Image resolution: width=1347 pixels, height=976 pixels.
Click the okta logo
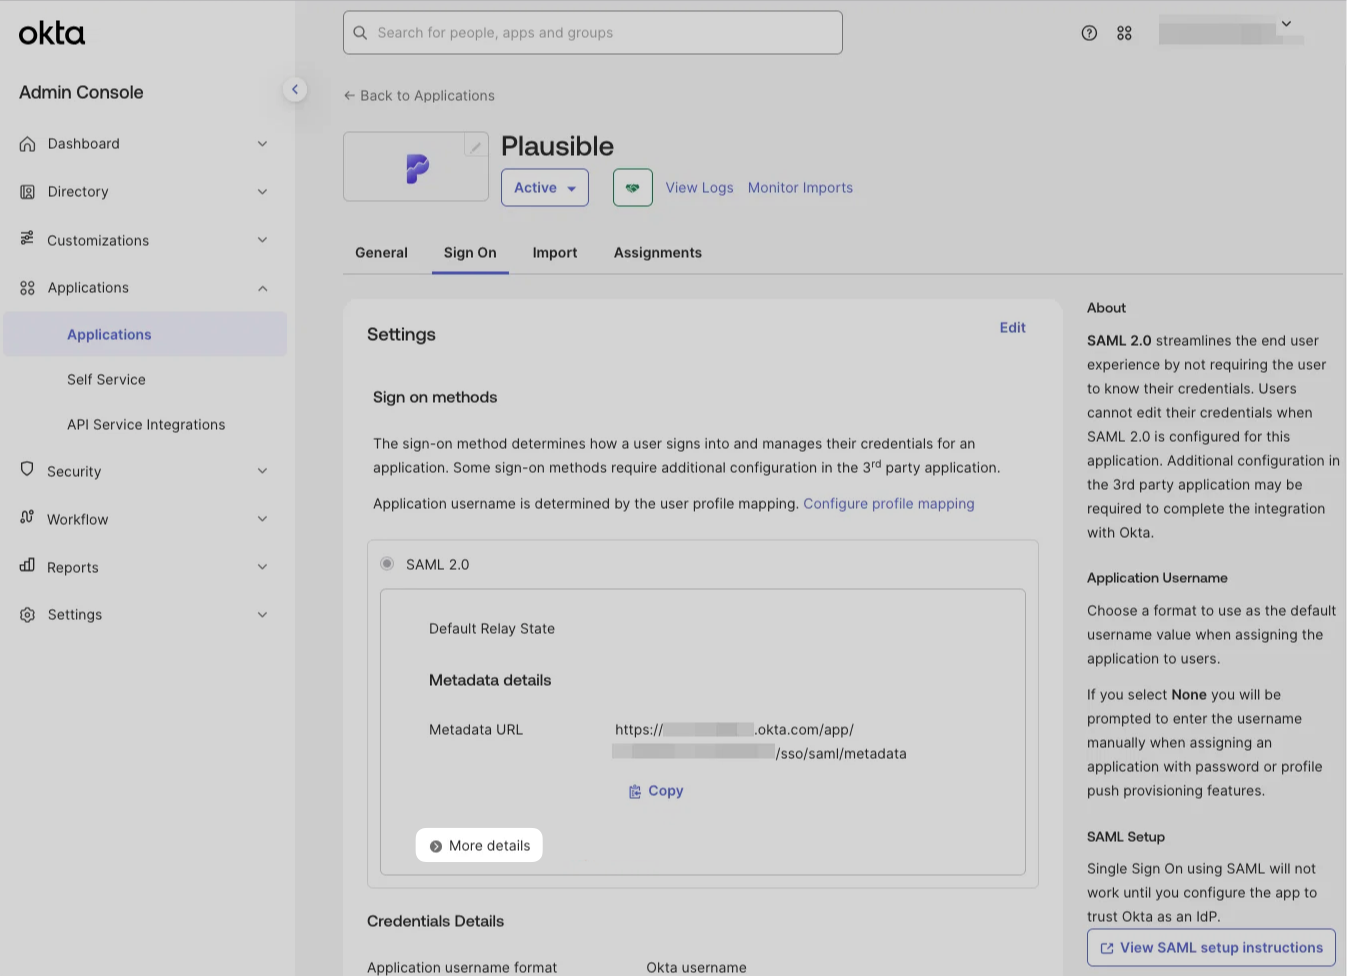point(52,33)
